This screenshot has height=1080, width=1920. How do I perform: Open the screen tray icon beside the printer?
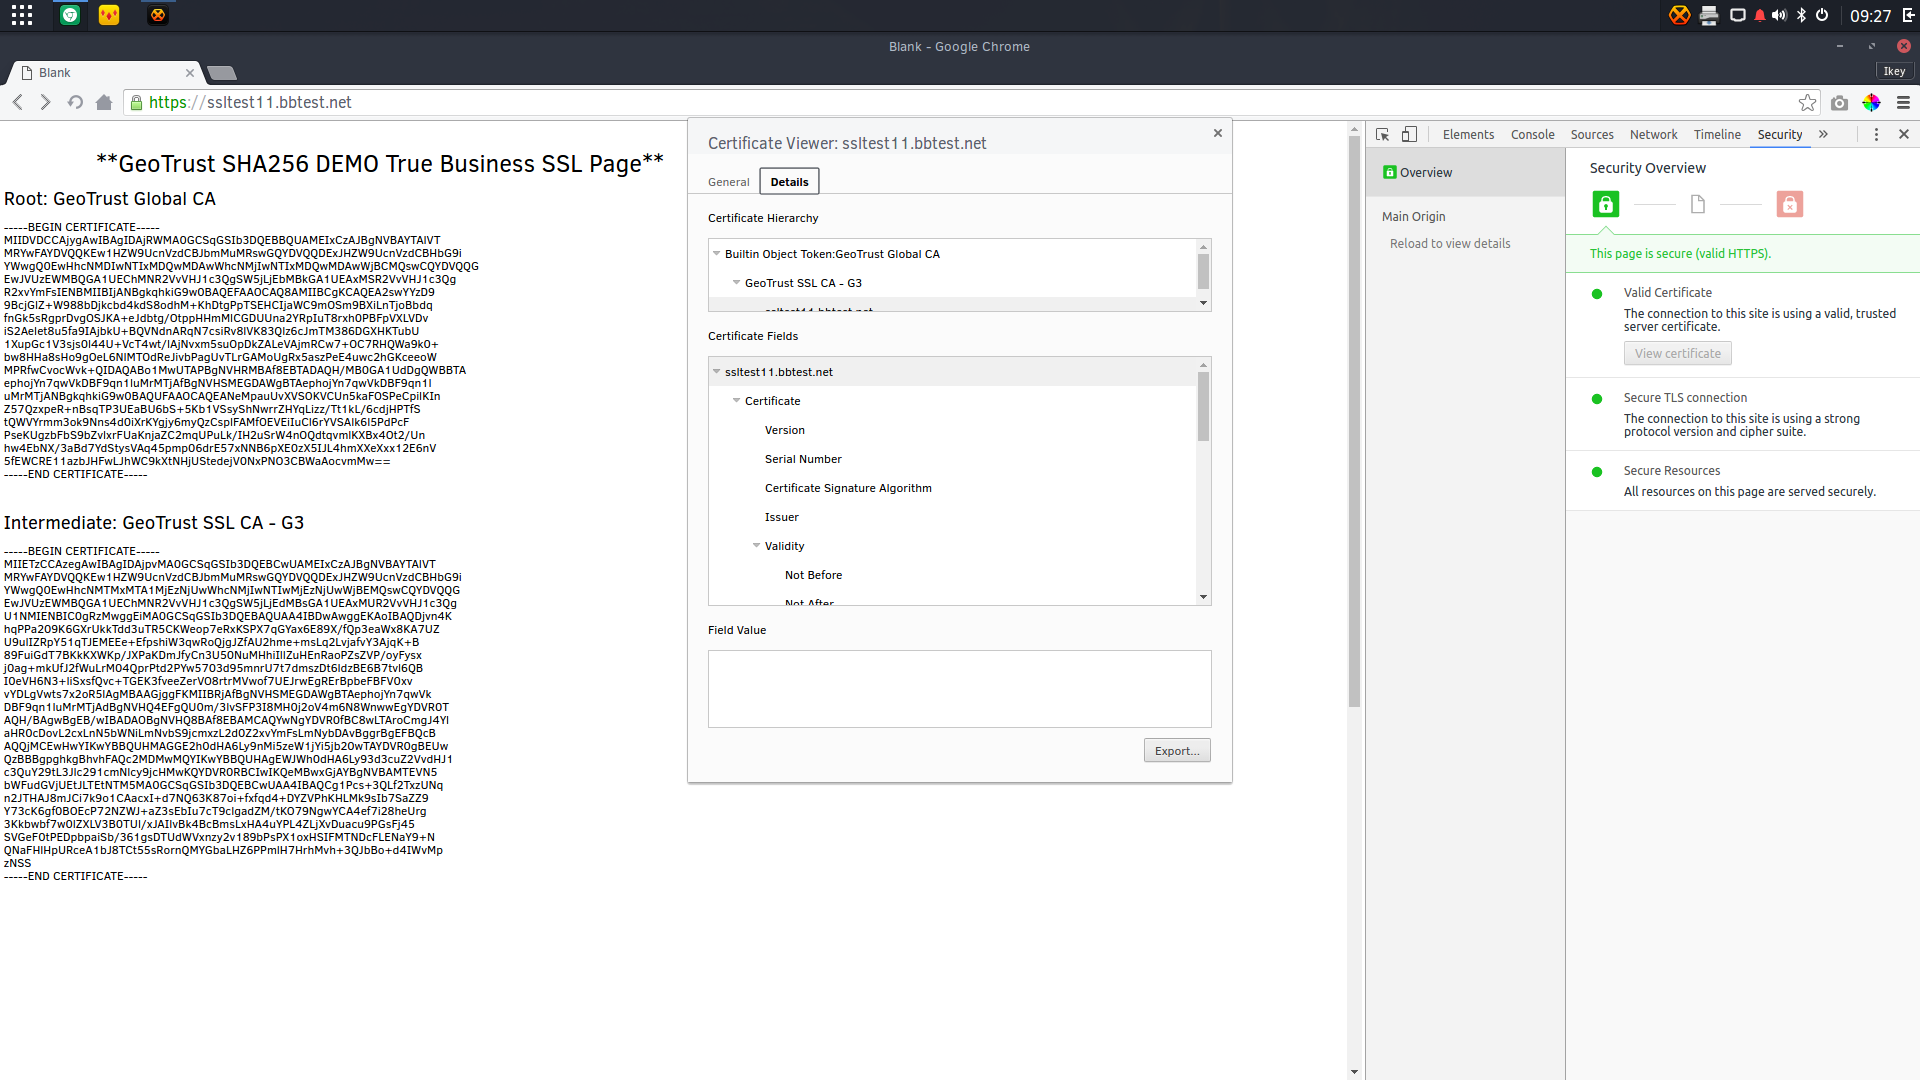(x=1738, y=15)
